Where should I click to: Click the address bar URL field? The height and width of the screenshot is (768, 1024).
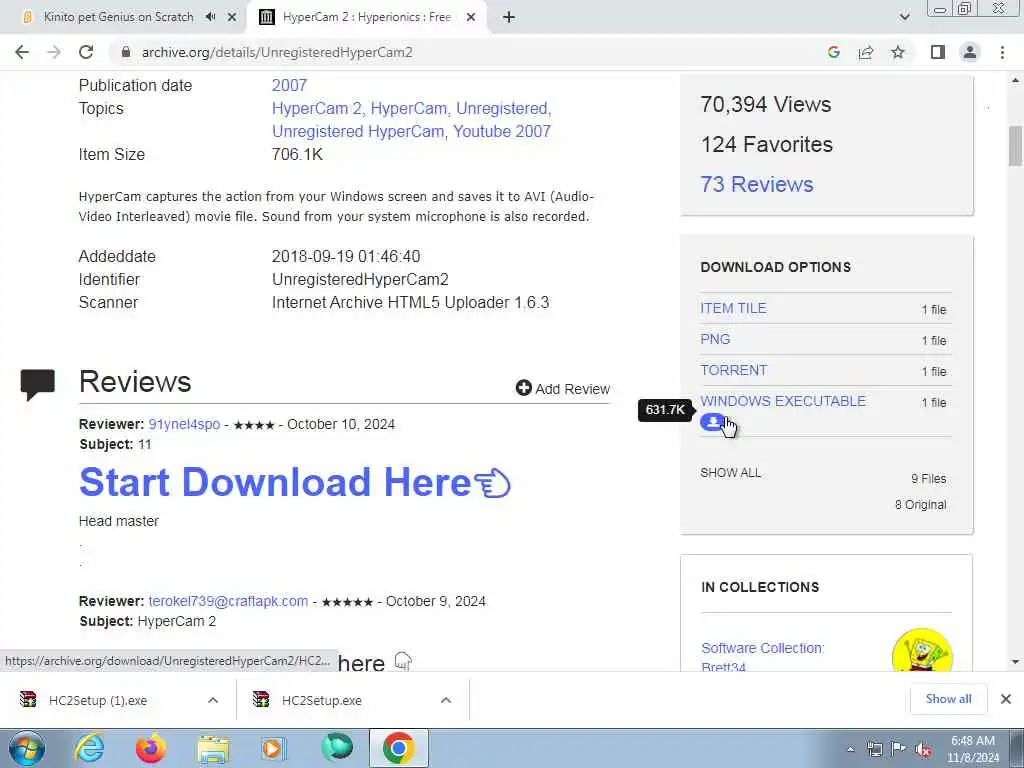tap(277, 52)
